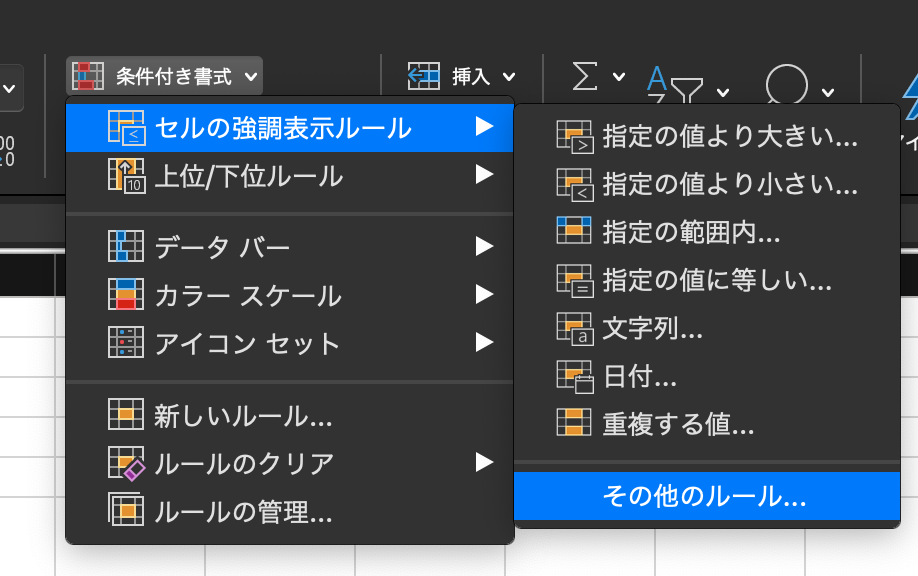The height and width of the screenshot is (576, 918).
Task: Open ルールのクリア menu item
Action: pos(290,464)
